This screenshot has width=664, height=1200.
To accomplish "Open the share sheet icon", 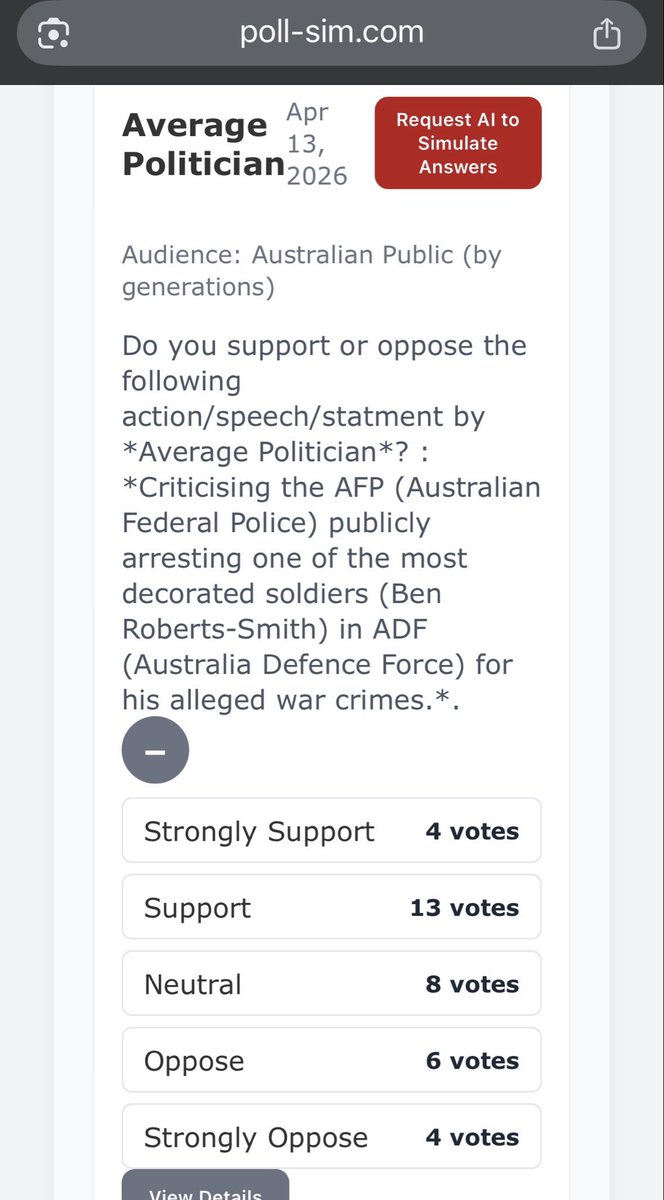I will (x=607, y=34).
